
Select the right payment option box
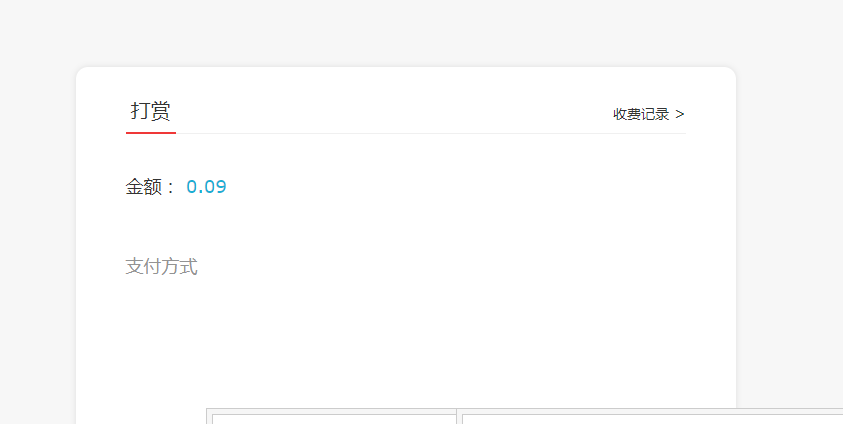[650, 417]
